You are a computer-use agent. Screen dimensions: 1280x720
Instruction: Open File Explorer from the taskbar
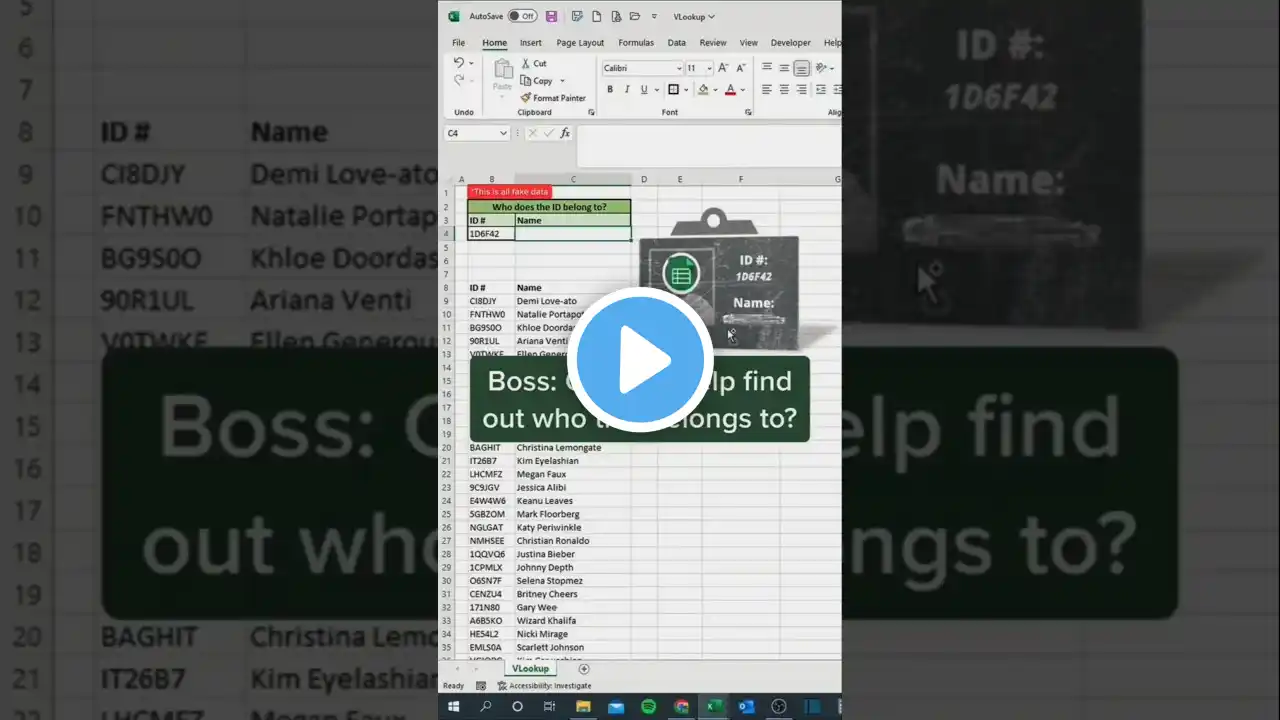coord(583,706)
